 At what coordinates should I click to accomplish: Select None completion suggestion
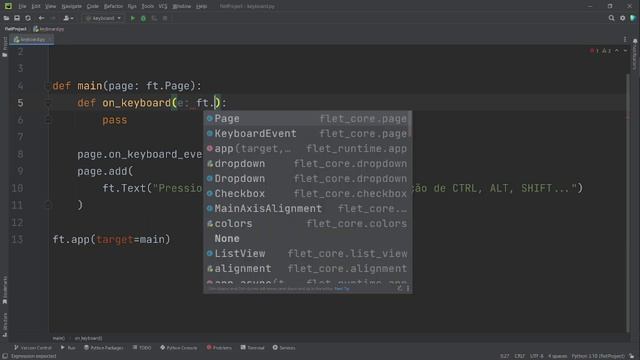[x=307, y=238]
